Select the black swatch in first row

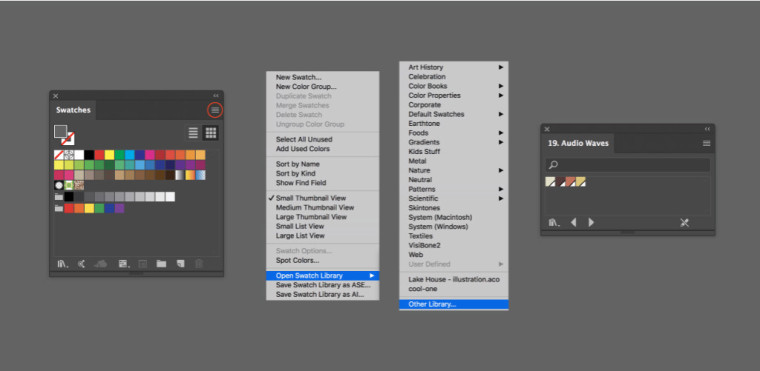pos(89,155)
